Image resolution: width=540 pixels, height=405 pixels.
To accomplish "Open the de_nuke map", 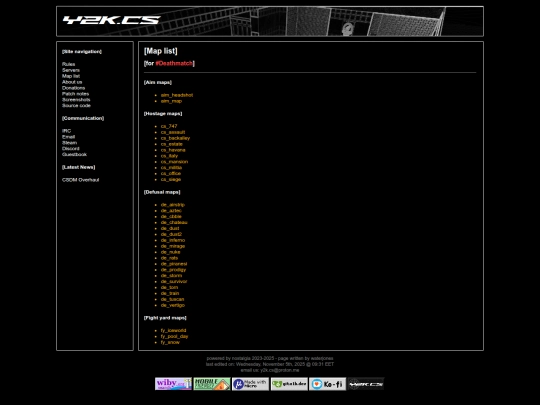I will [x=170, y=252].
